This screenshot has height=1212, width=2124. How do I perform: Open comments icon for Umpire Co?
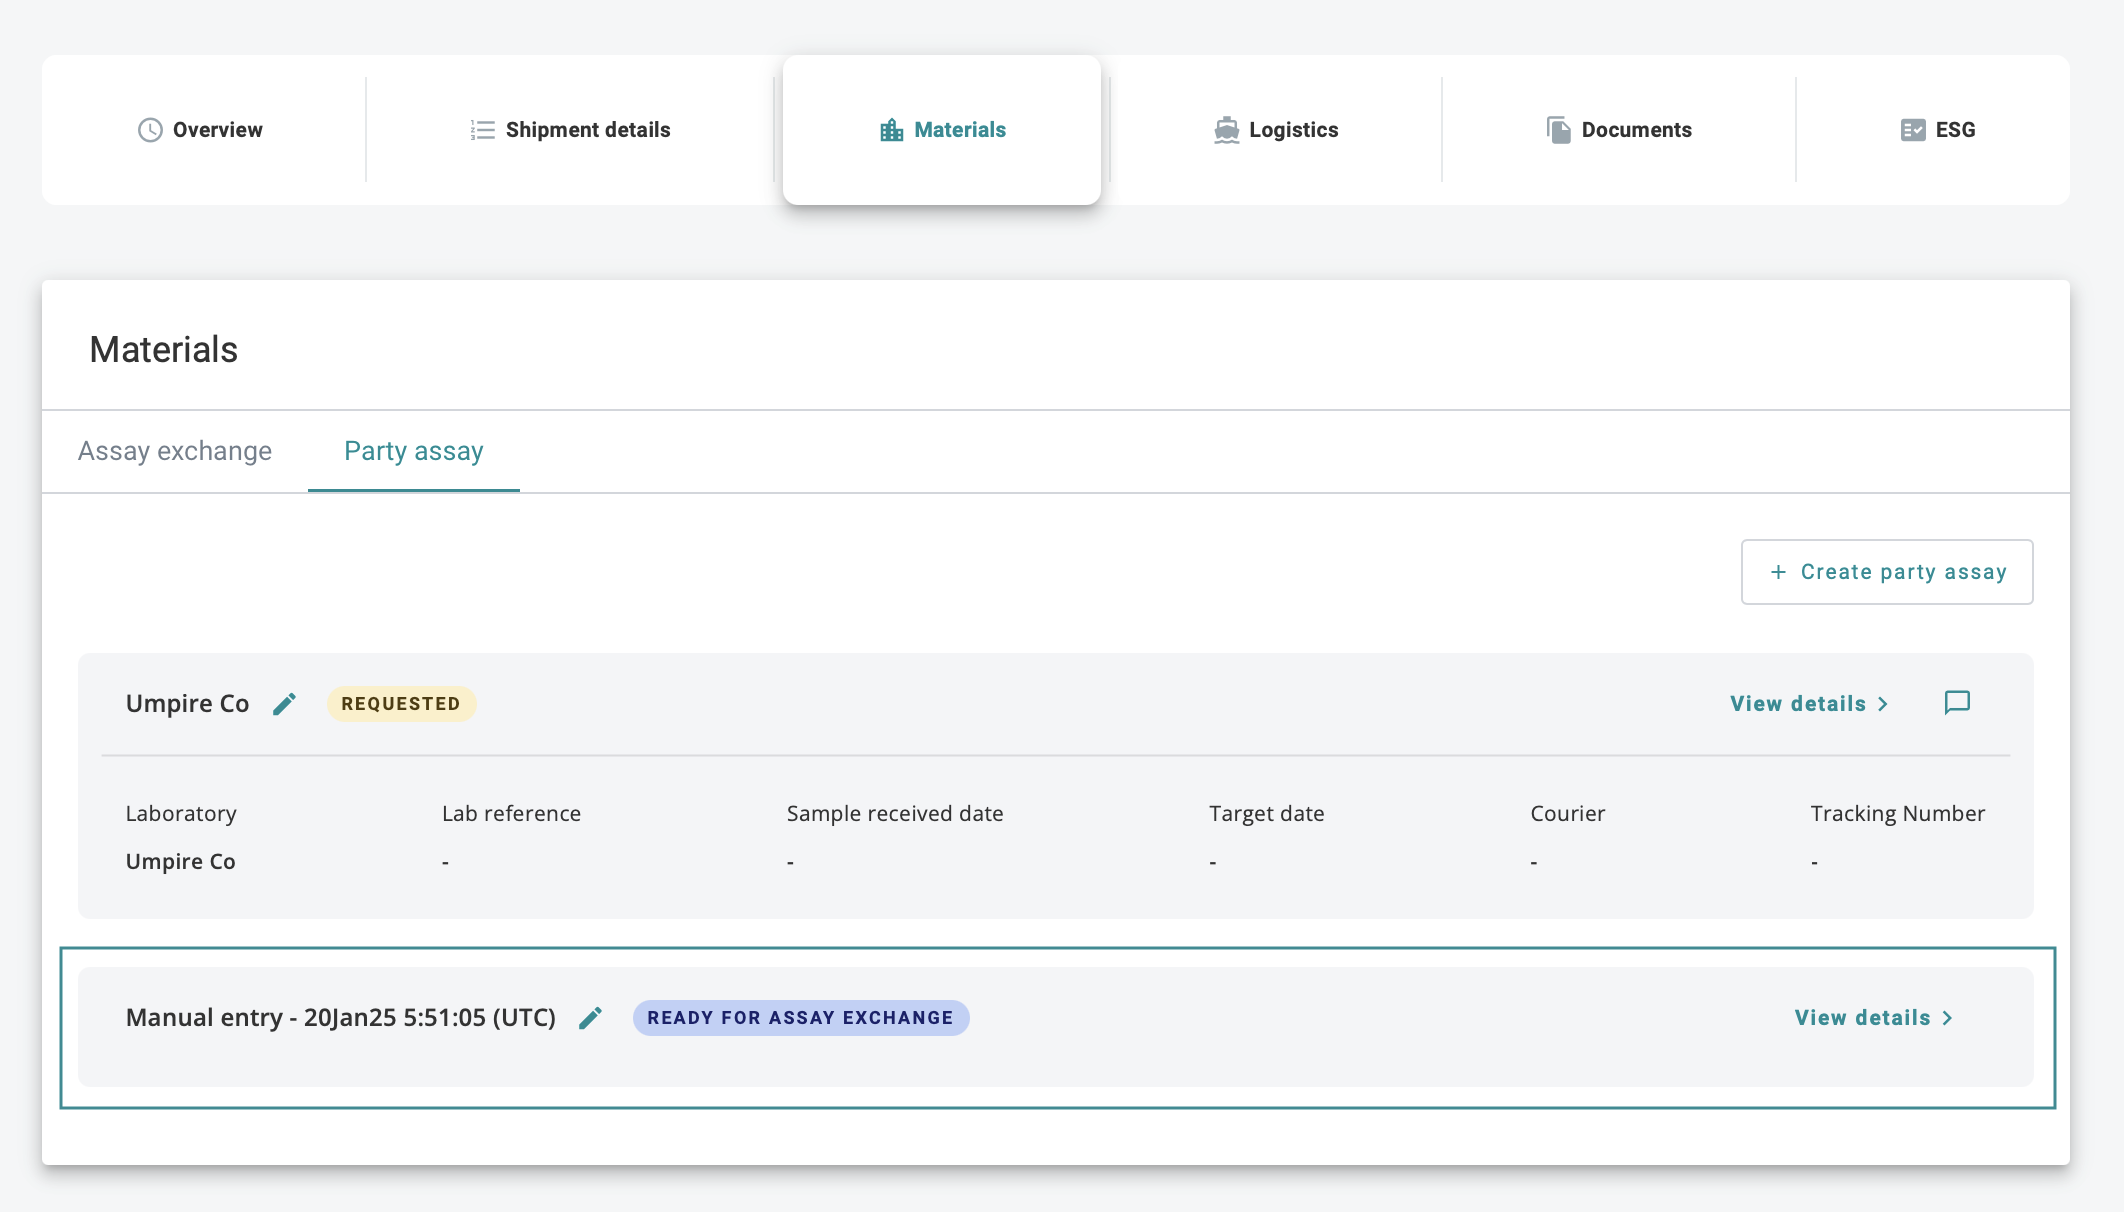coord(1957,703)
